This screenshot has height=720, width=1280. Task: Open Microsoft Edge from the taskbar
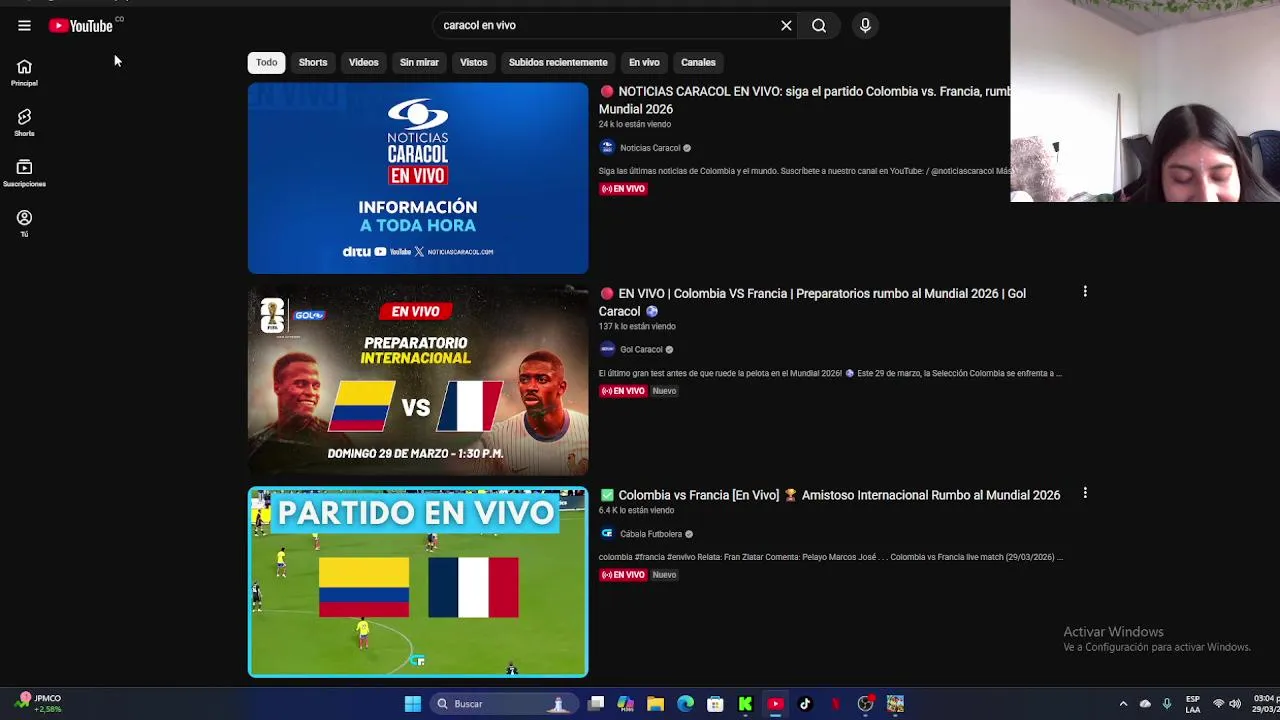click(685, 704)
